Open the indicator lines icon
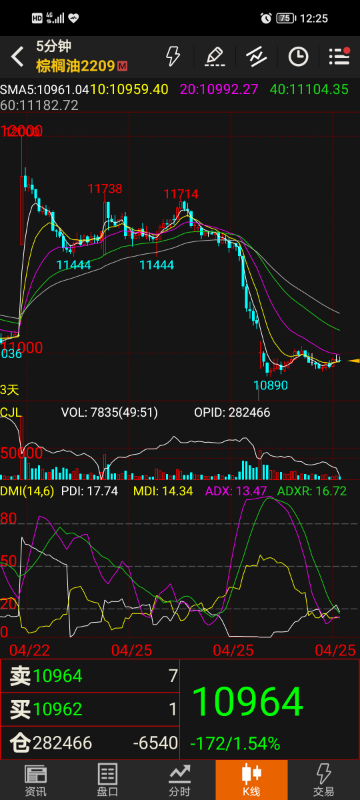Screen dimensions: 360x800 [x=256, y=56]
